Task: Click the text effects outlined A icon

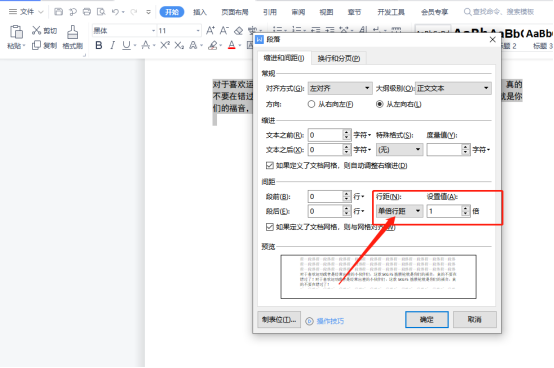Action: click(x=193, y=45)
